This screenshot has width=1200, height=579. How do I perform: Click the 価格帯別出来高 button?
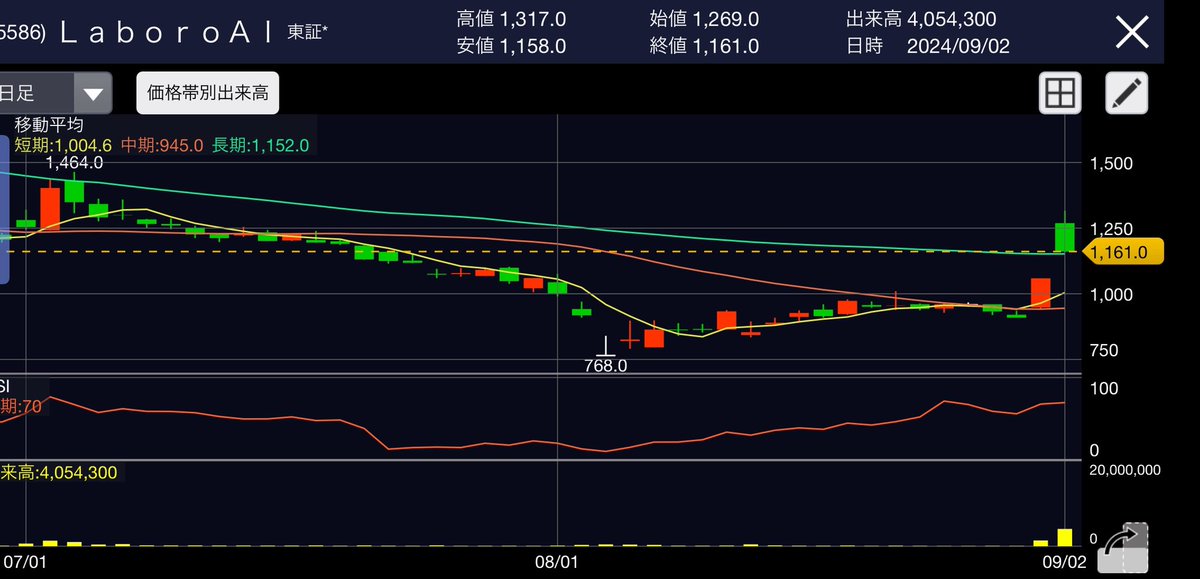click(207, 94)
